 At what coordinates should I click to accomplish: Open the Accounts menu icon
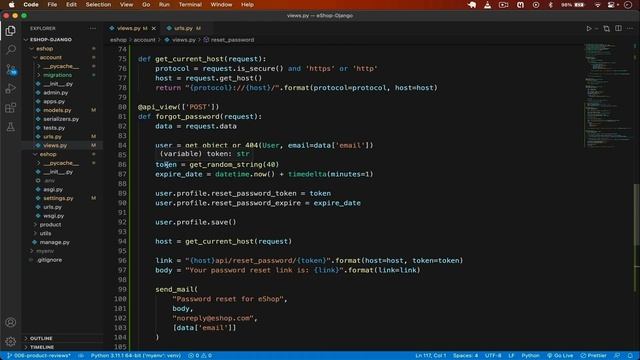coord(11,322)
